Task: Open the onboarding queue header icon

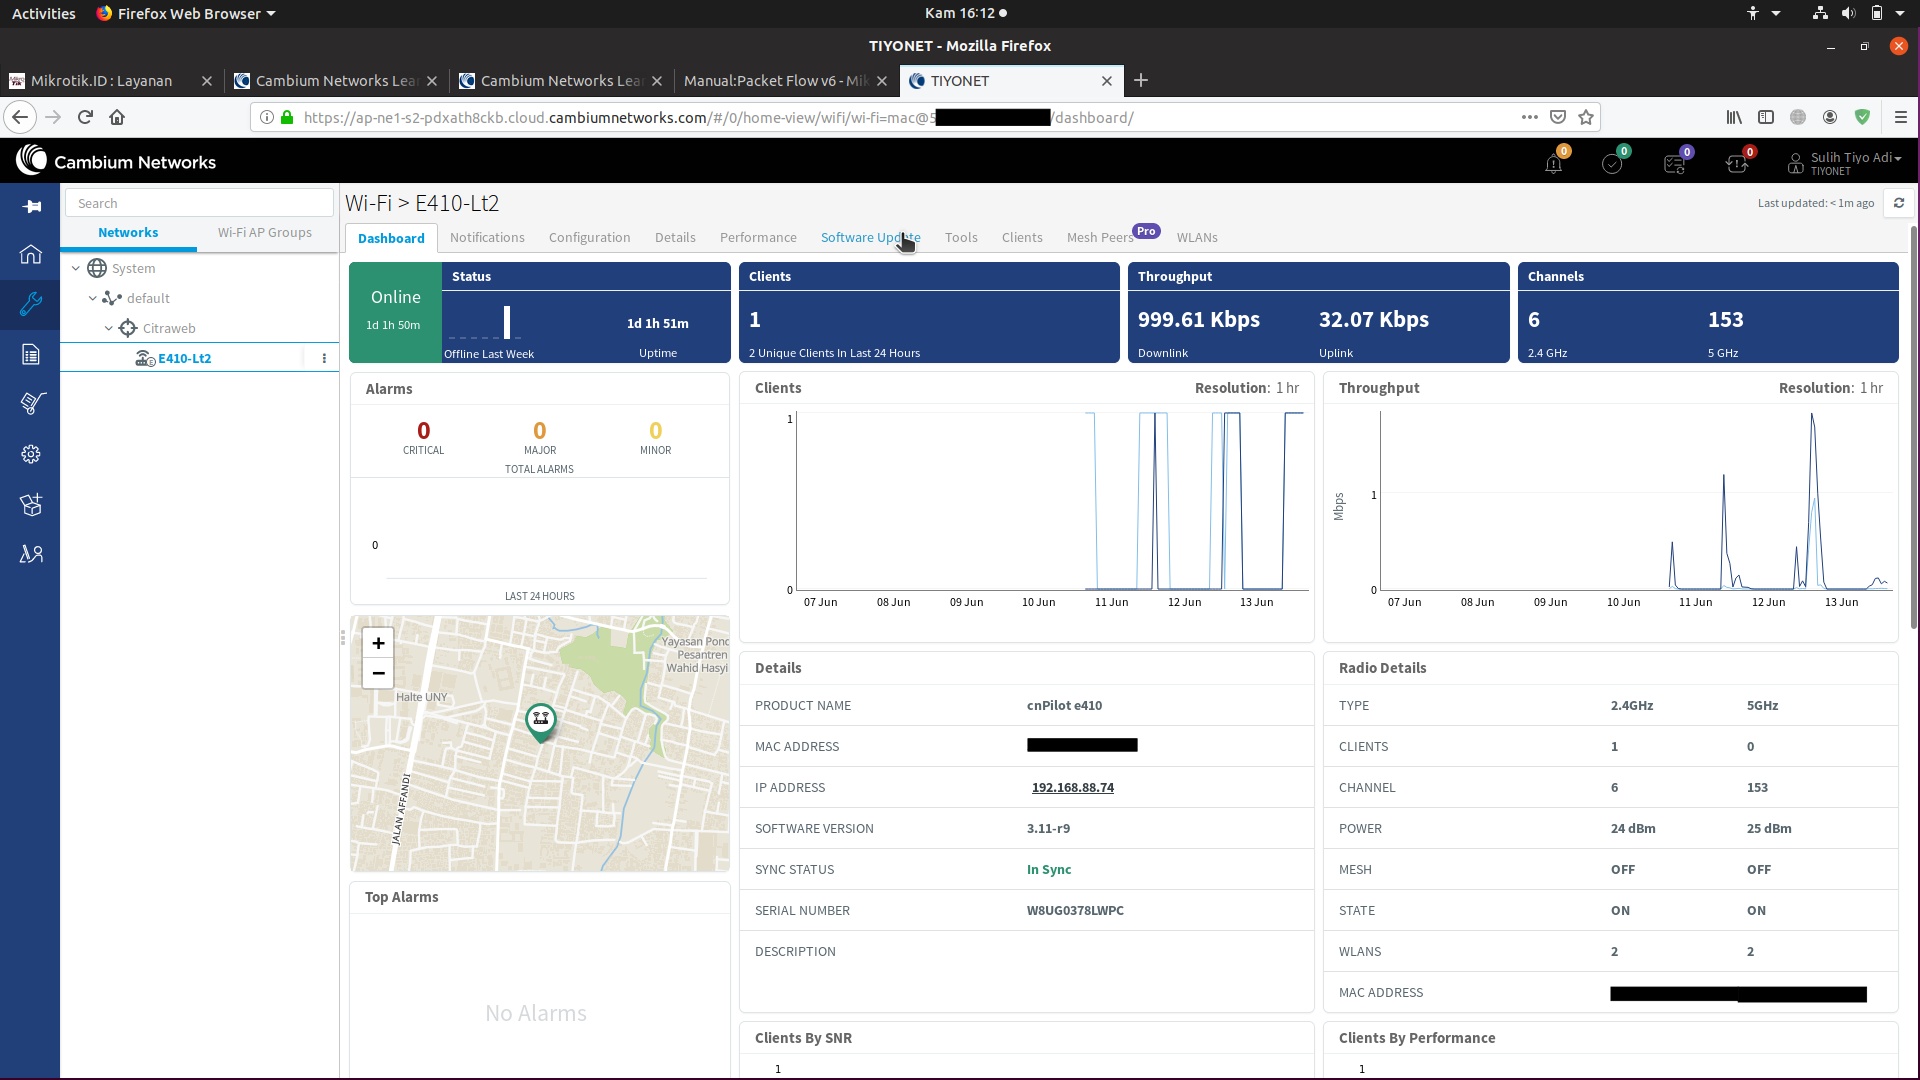Action: tap(1675, 163)
